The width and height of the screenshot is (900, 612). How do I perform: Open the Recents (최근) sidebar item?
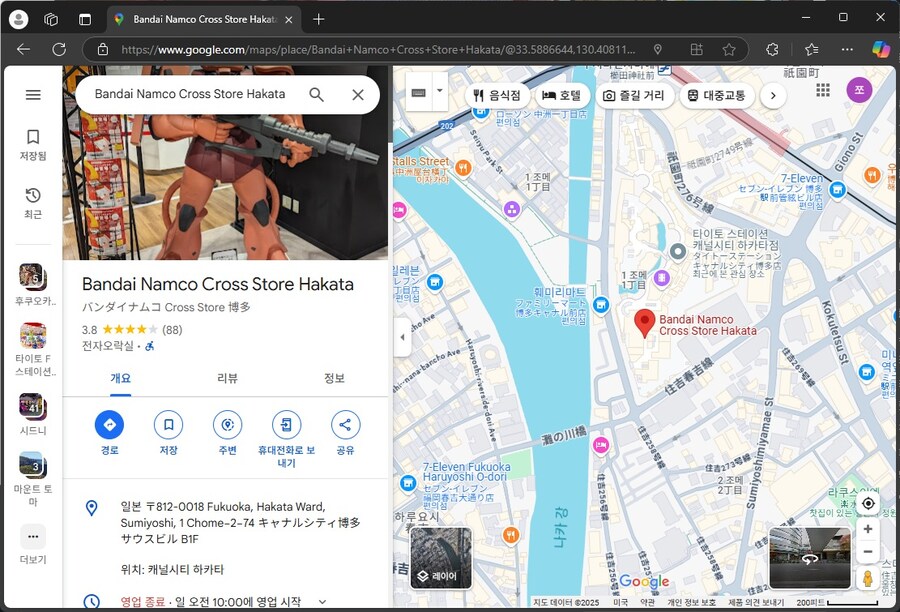(x=33, y=203)
